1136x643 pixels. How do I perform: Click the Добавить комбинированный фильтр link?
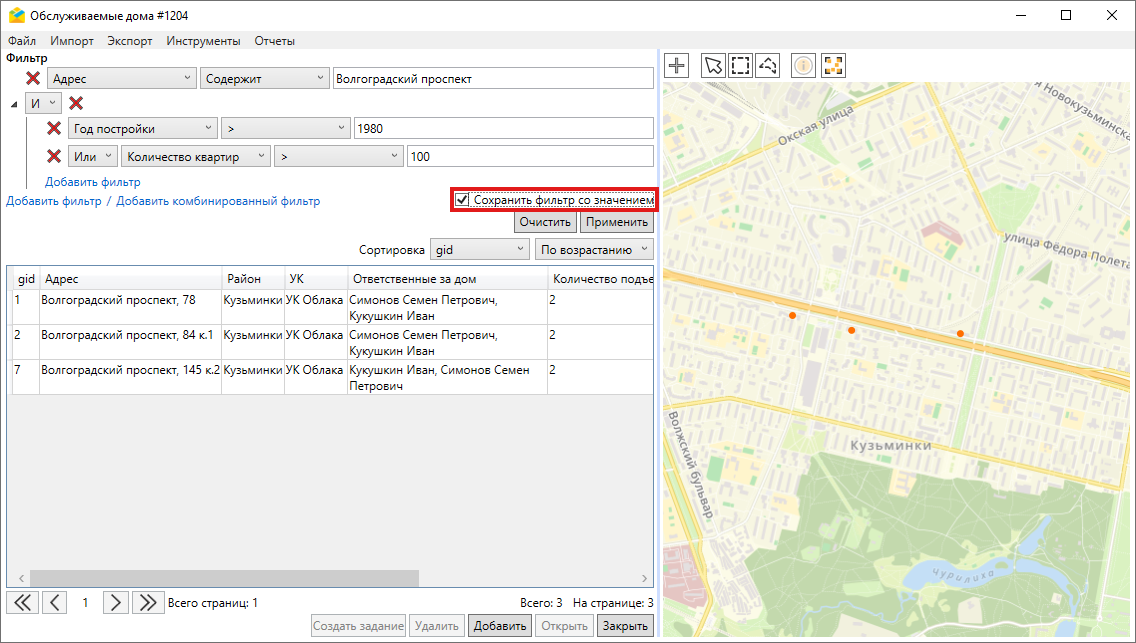click(218, 201)
